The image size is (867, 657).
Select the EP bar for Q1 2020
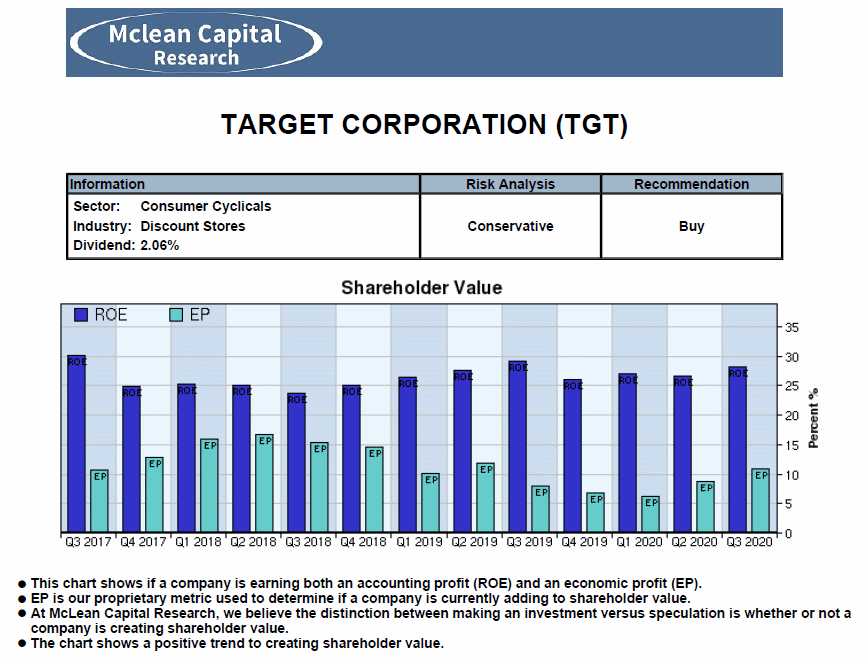(651, 515)
